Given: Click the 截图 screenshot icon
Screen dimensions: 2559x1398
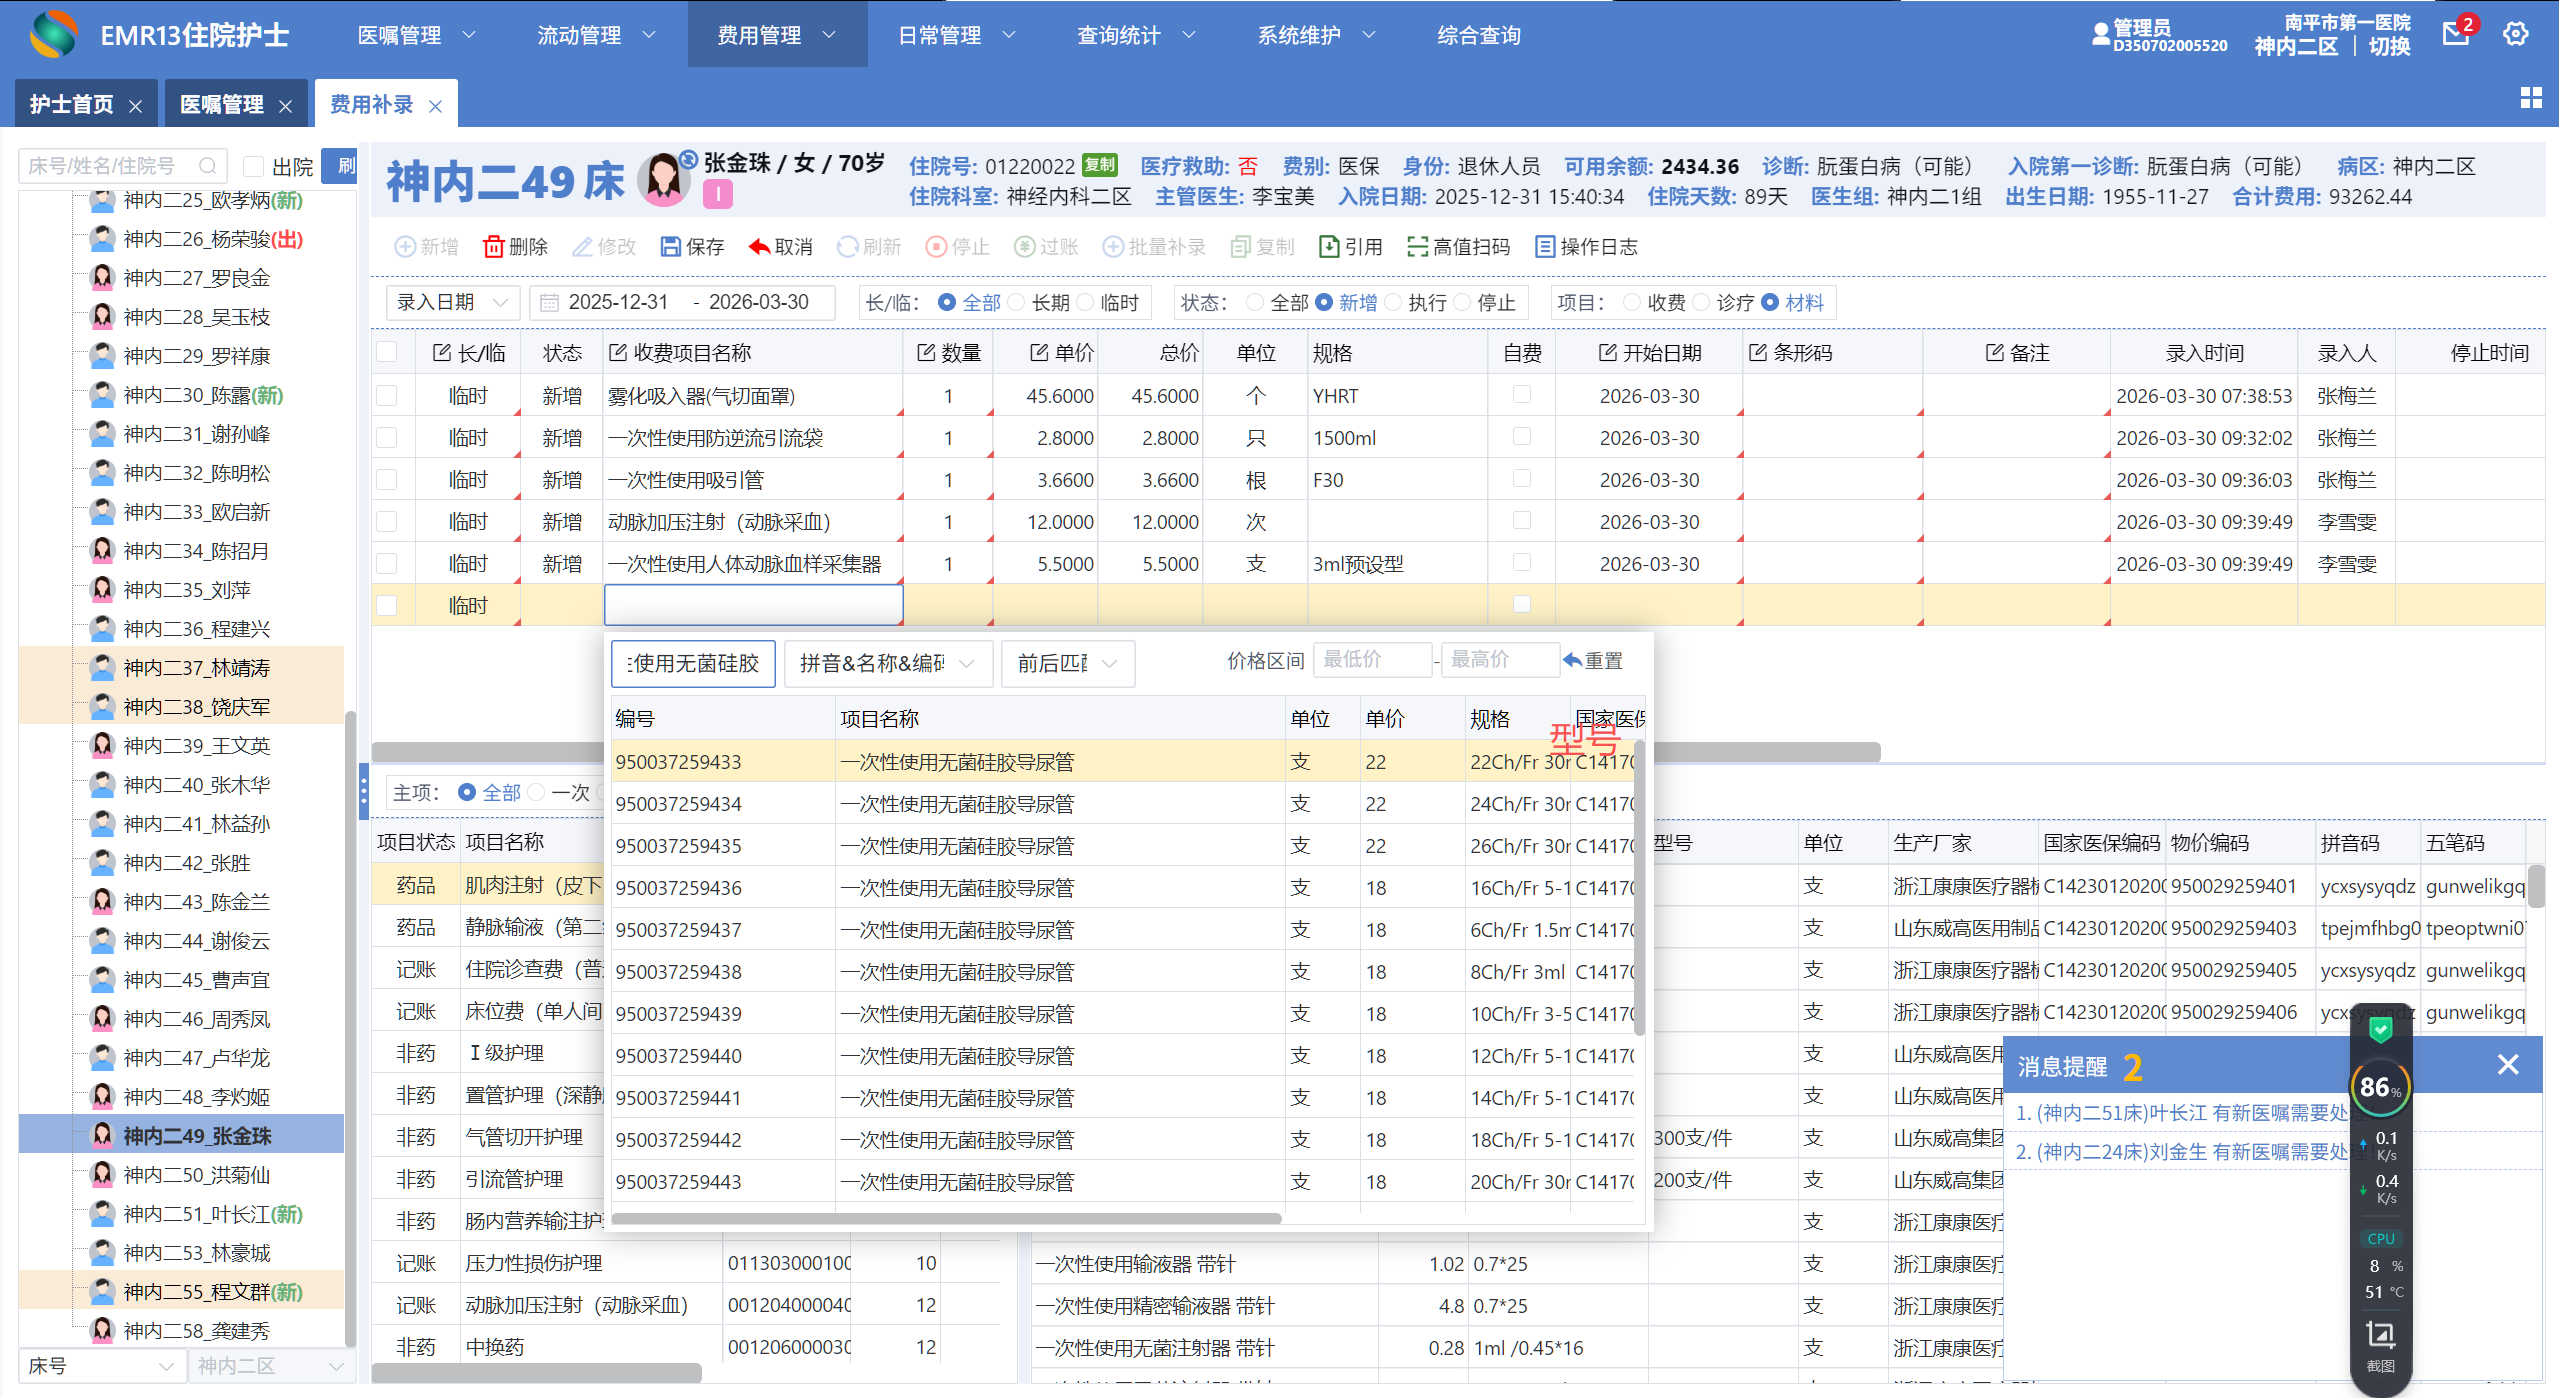Looking at the screenshot, I should (x=2380, y=1335).
